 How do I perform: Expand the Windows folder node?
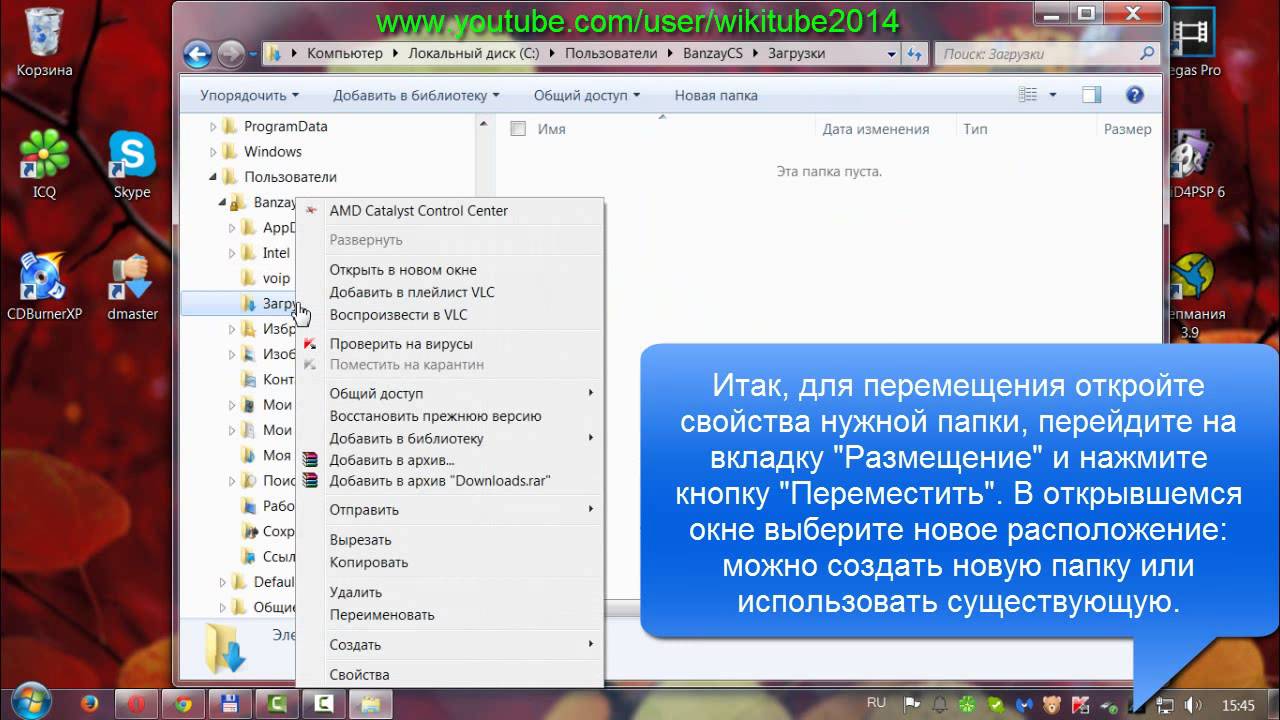pyautogui.click(x=213, y=152)
